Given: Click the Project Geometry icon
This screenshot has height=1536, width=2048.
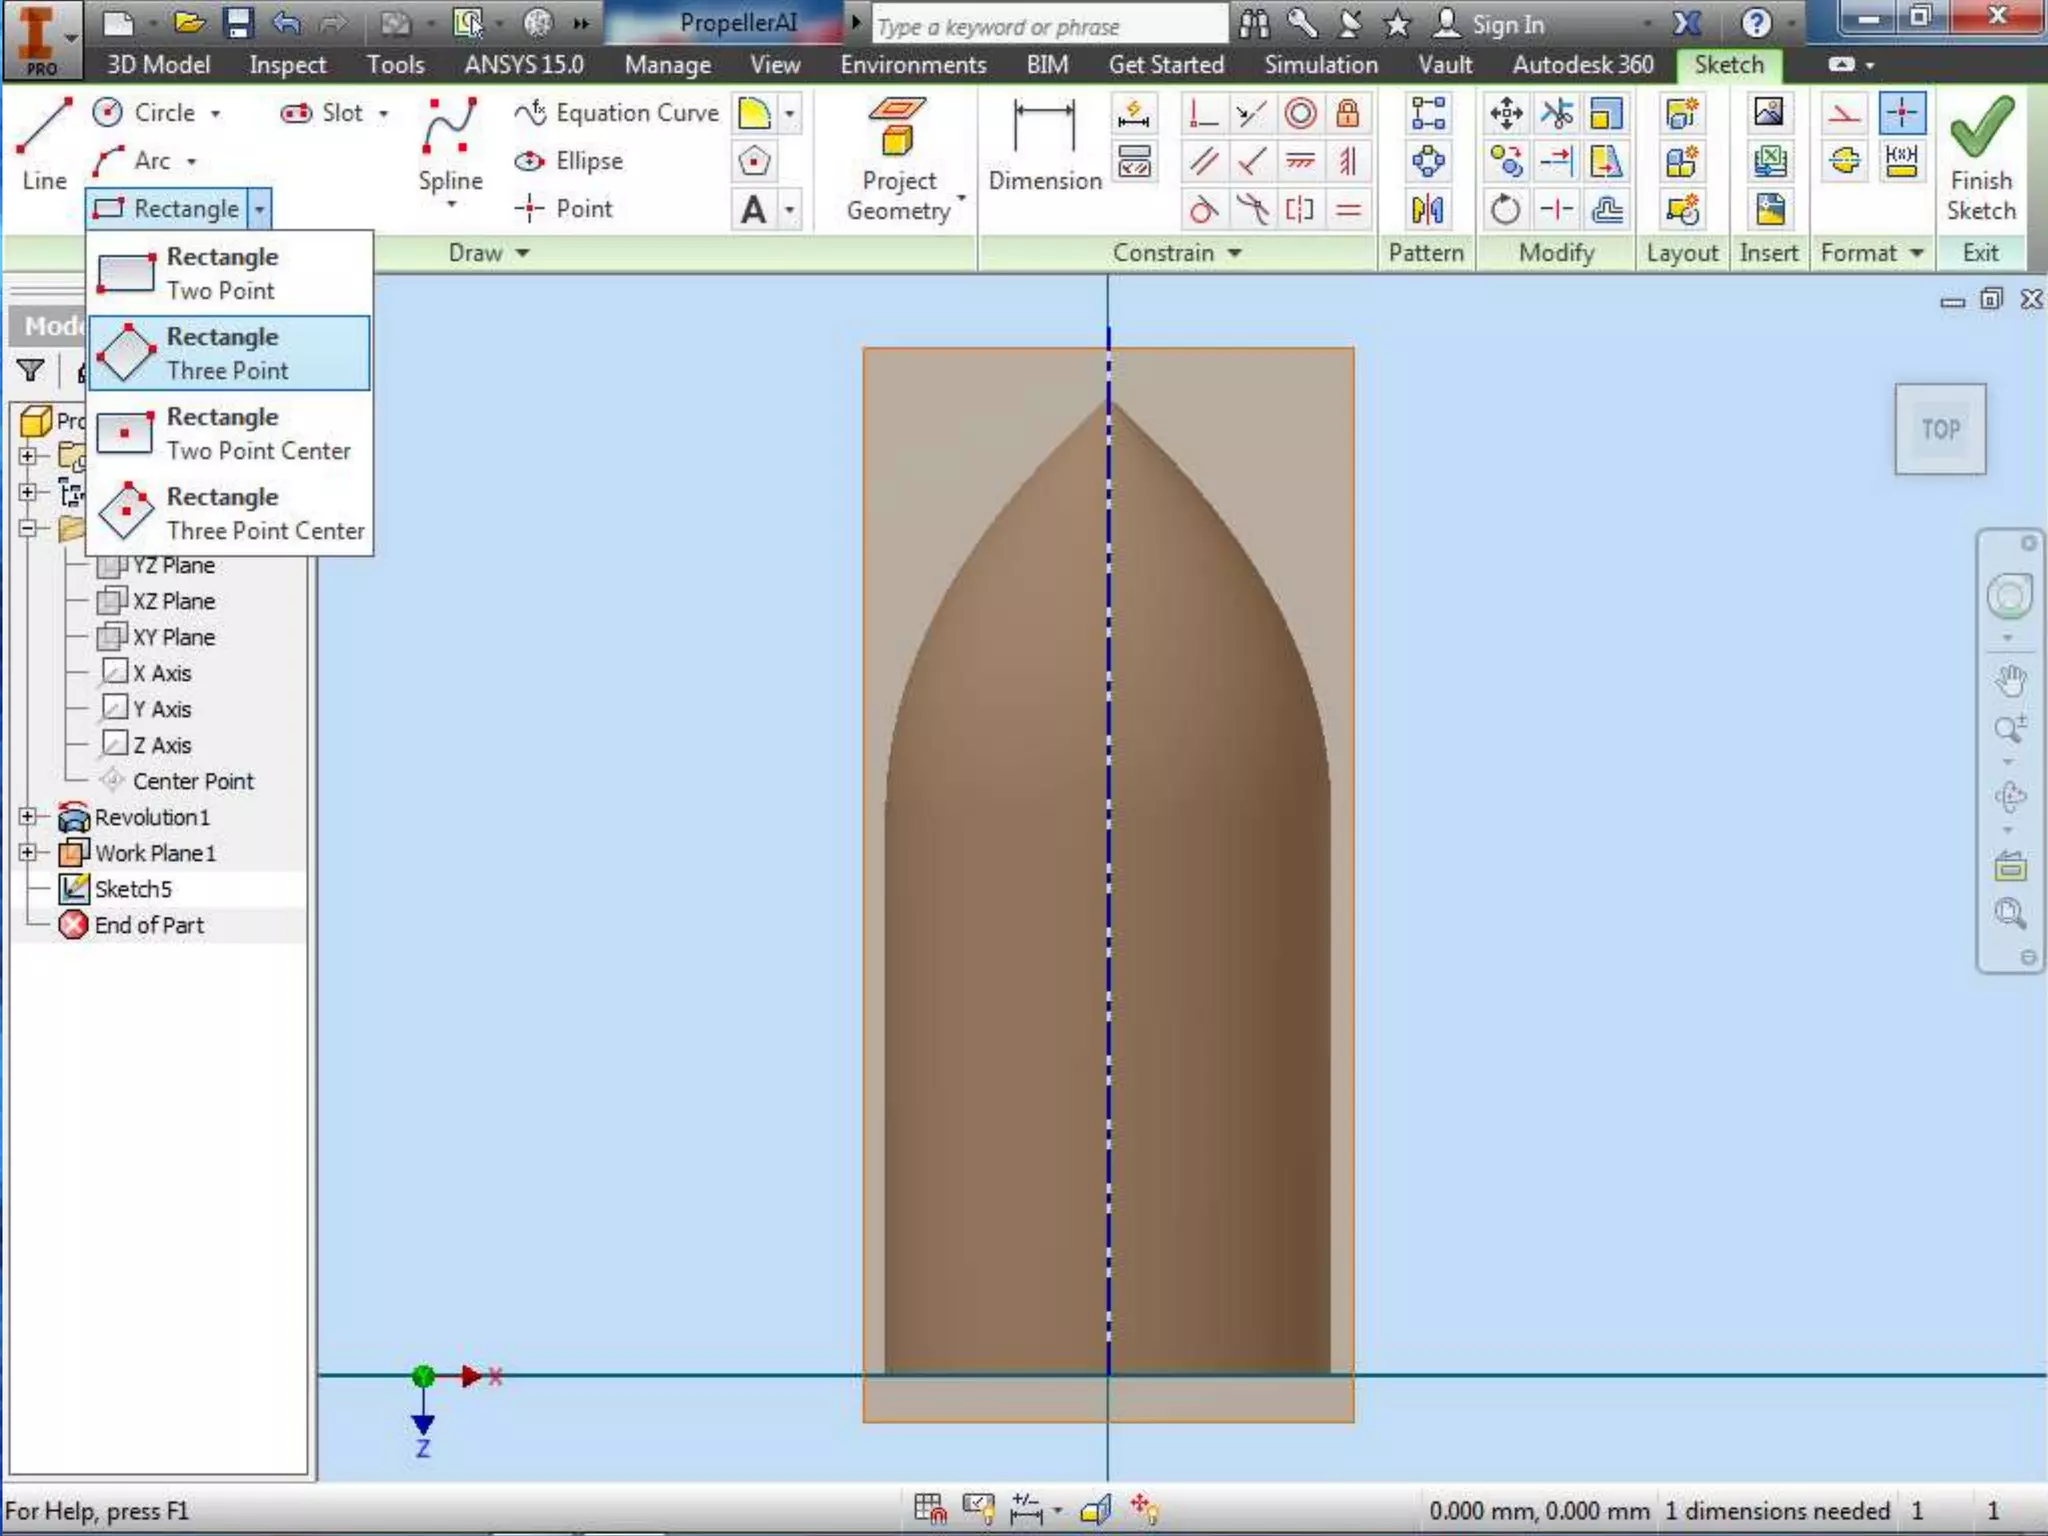Looking at the screenshot, I should 897,127.
